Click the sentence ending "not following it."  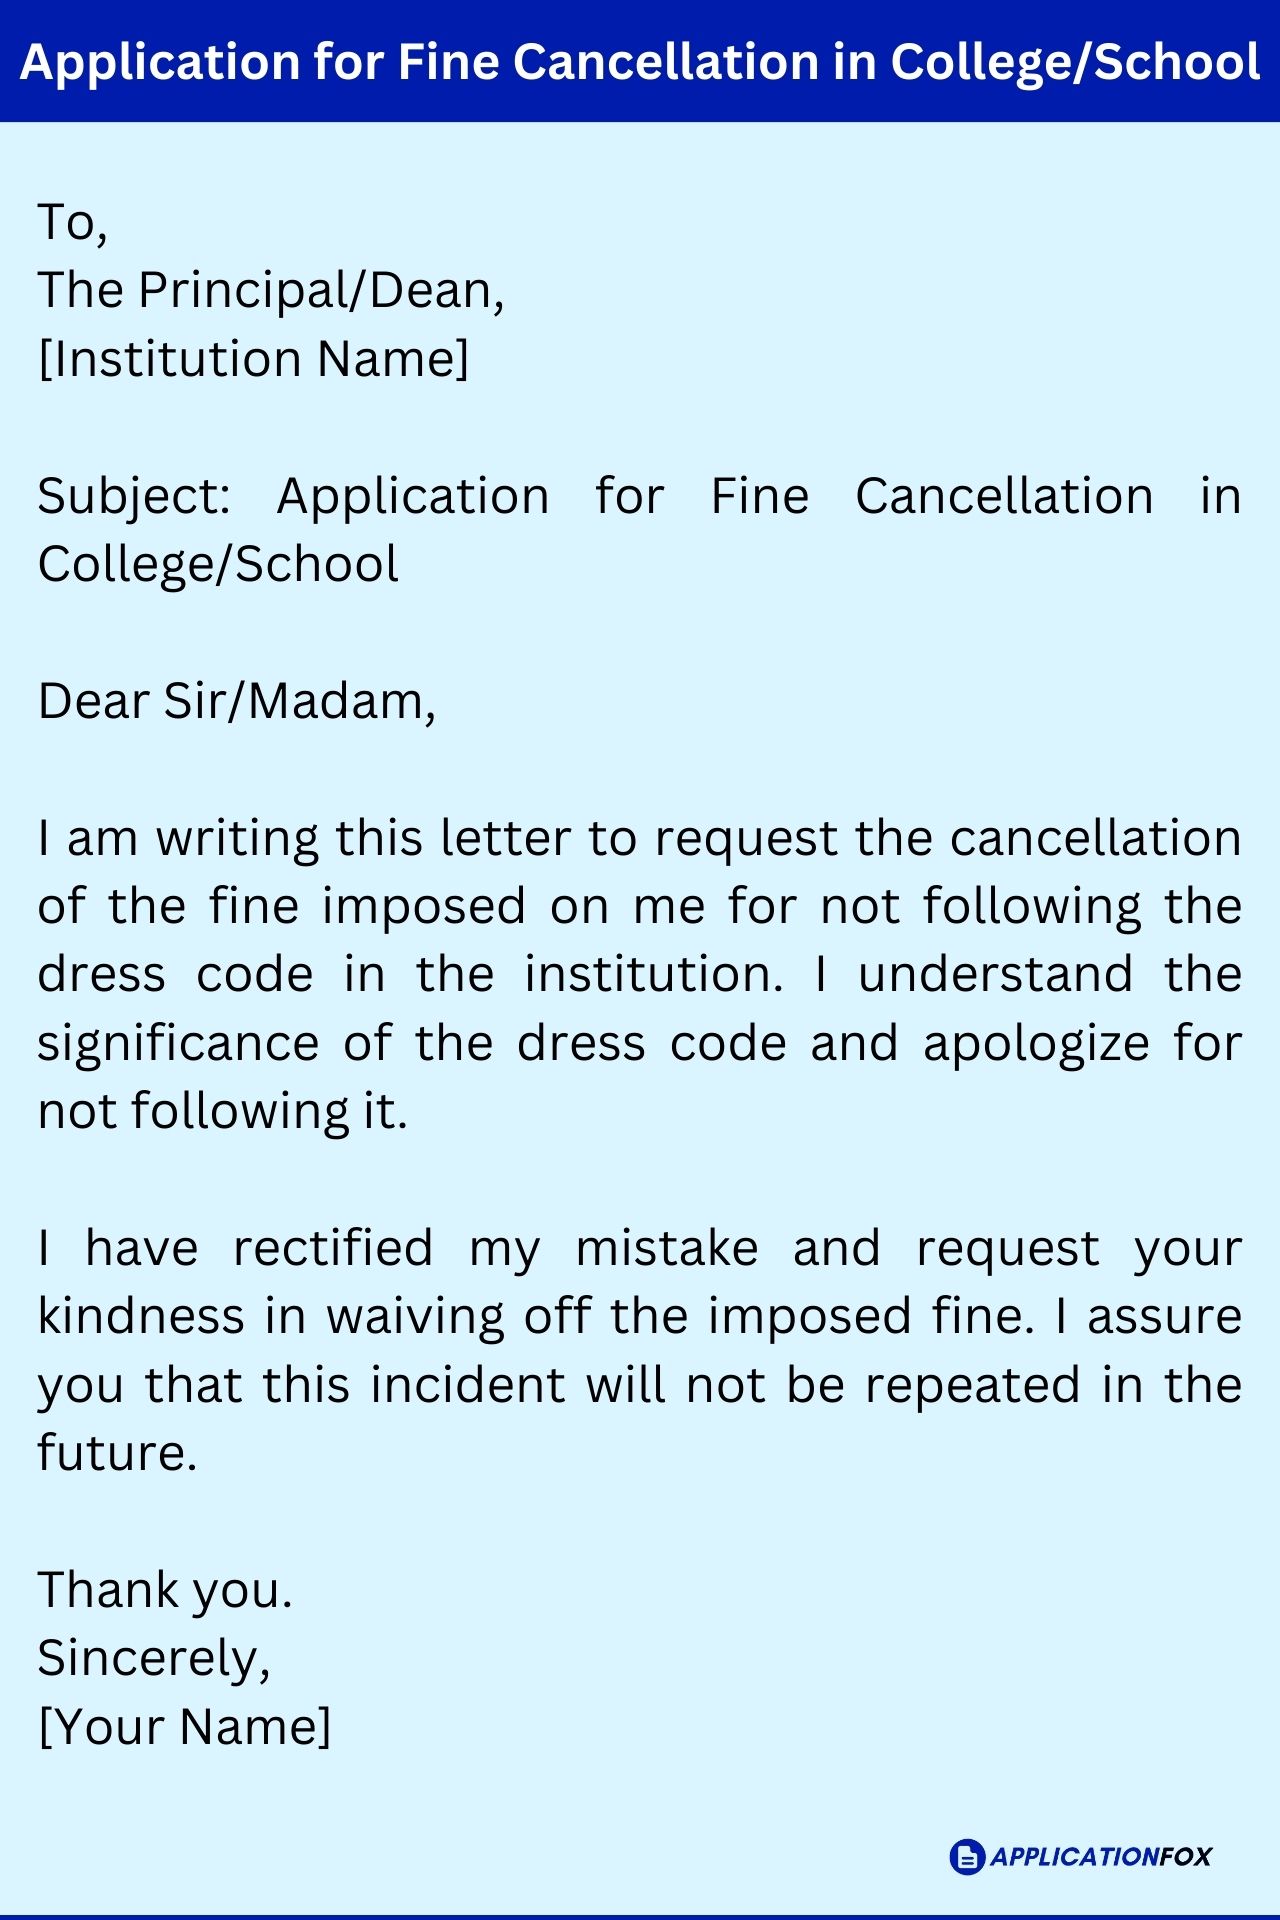(223, 1112)
